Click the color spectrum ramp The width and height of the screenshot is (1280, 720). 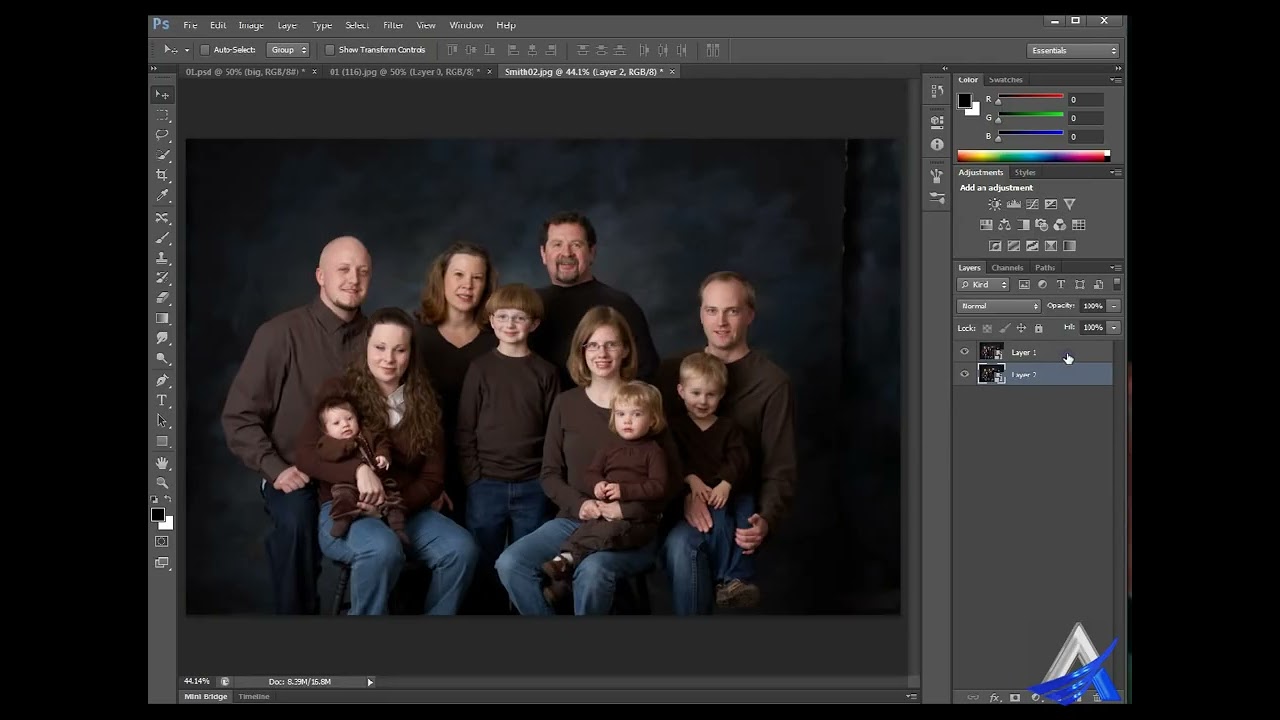click(1033, 156)
